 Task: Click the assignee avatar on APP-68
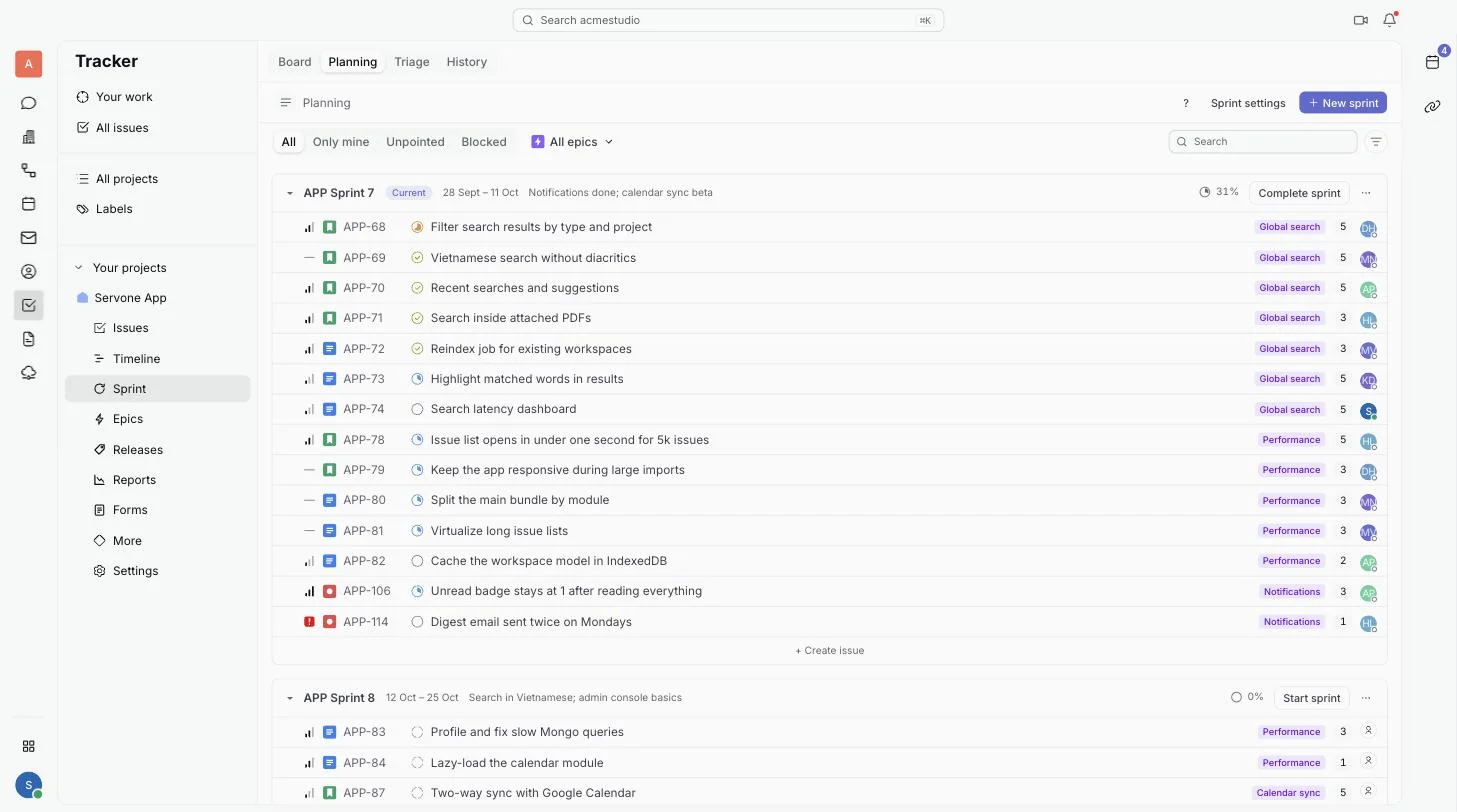[x=1368, y=228]
